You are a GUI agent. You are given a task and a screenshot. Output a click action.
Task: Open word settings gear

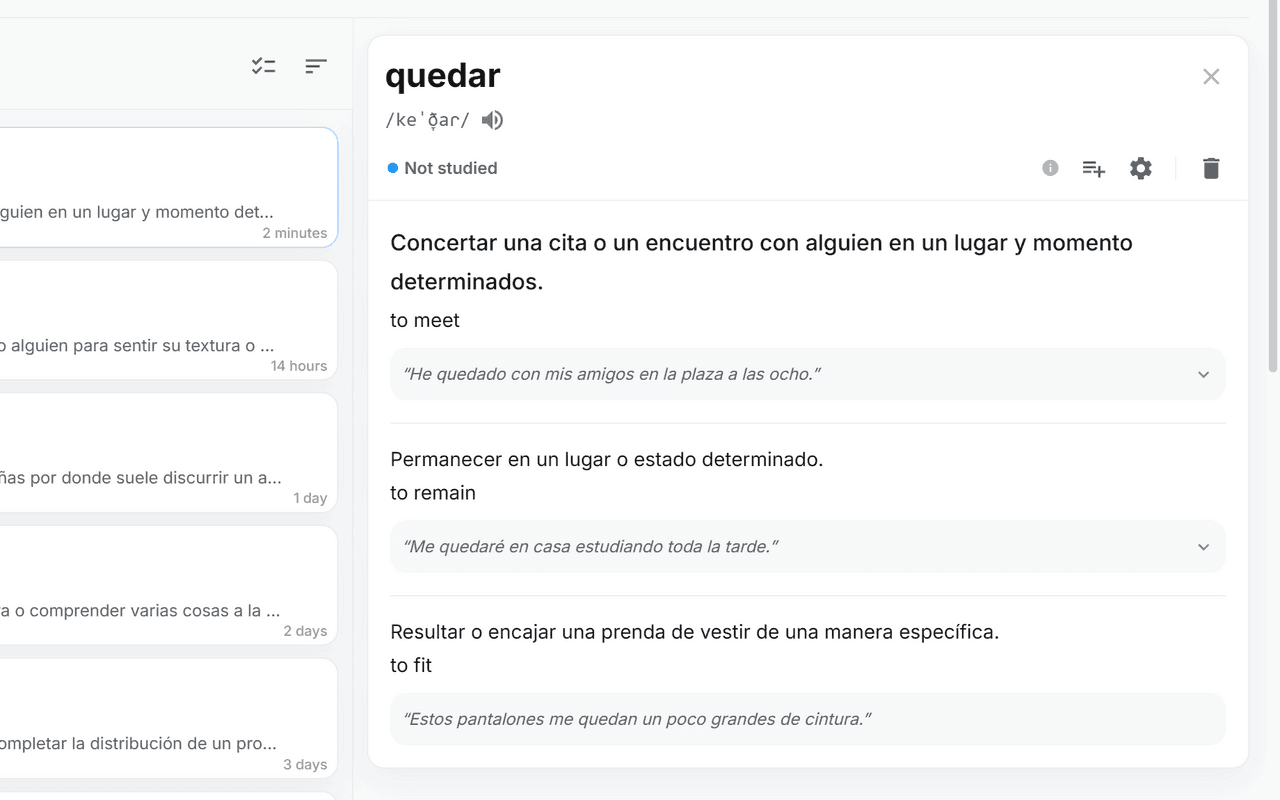tap(1141, 168)
